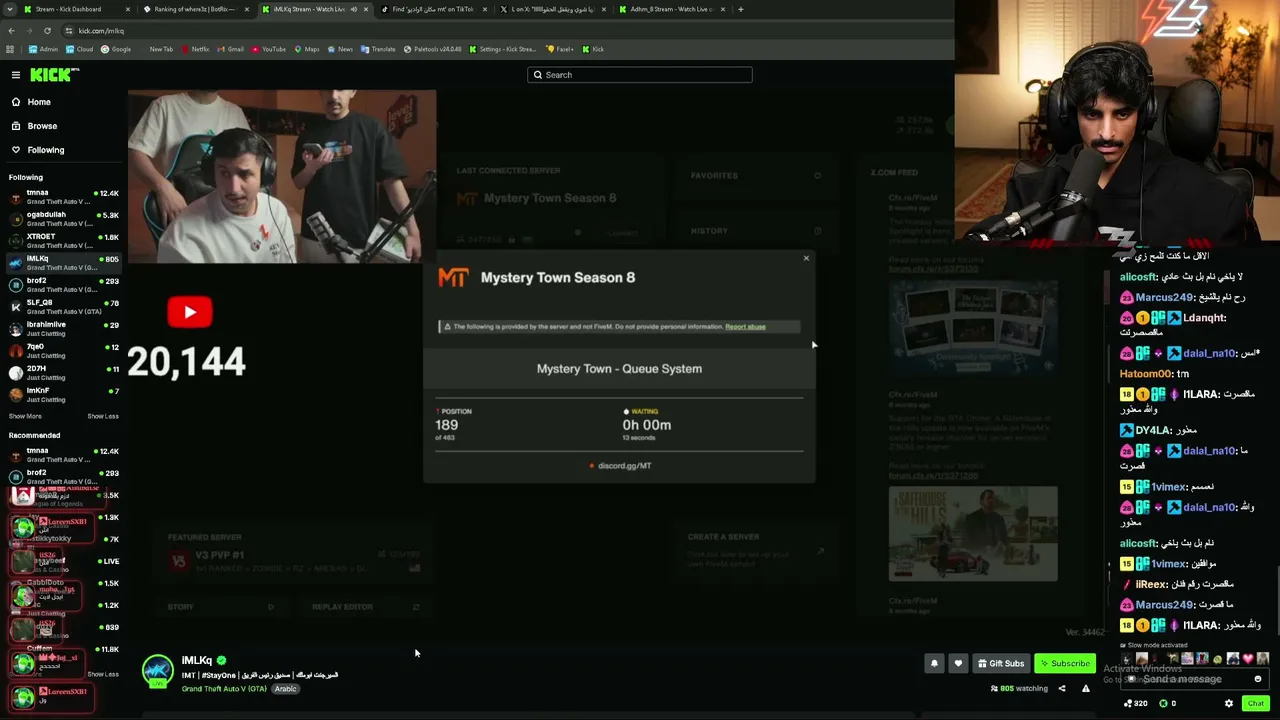This screenshot has height=720, width=1280.
Task: Open tmnaa channel in Recommended list
Action: [64, 455]
